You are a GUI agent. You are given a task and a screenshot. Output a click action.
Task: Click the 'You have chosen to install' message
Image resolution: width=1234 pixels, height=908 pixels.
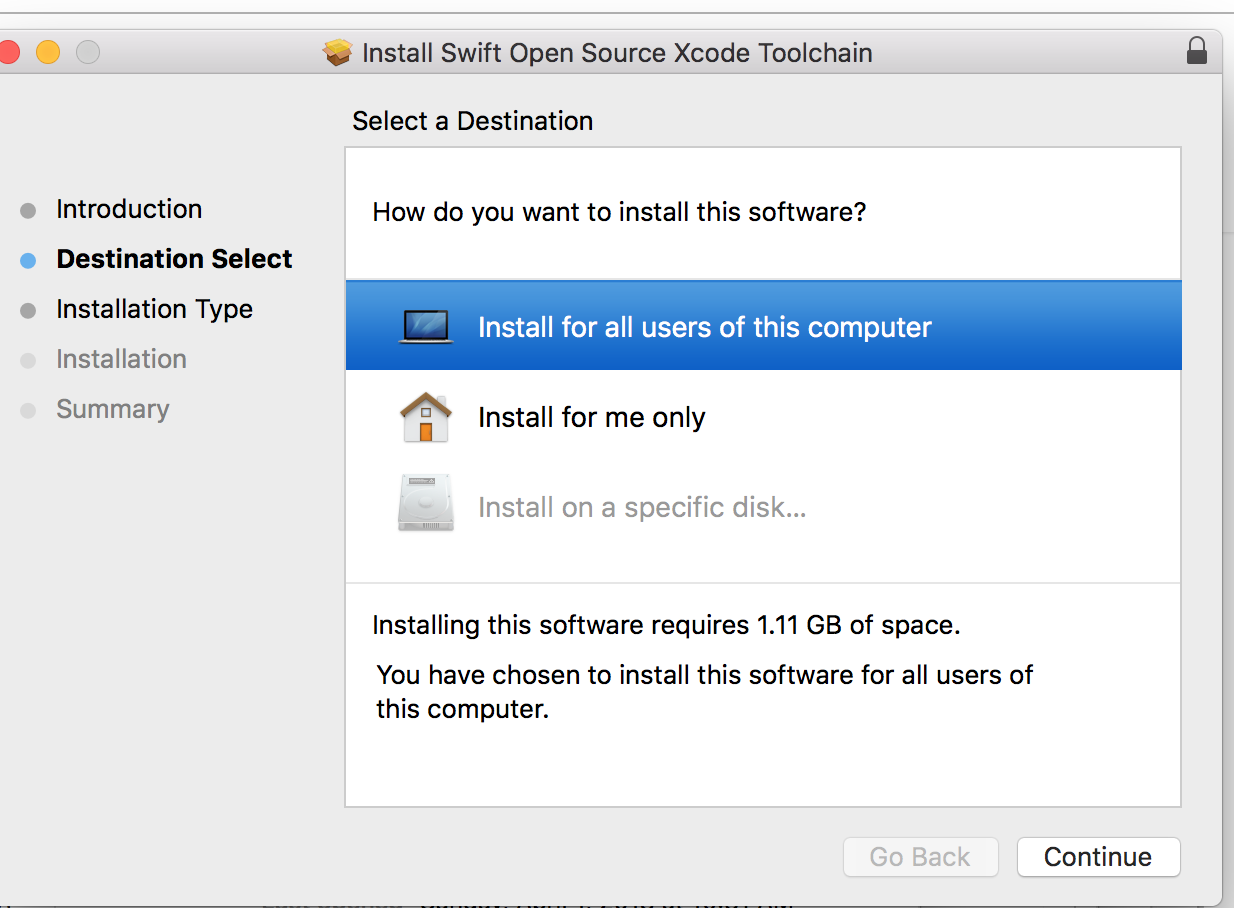tap(704, 692)
